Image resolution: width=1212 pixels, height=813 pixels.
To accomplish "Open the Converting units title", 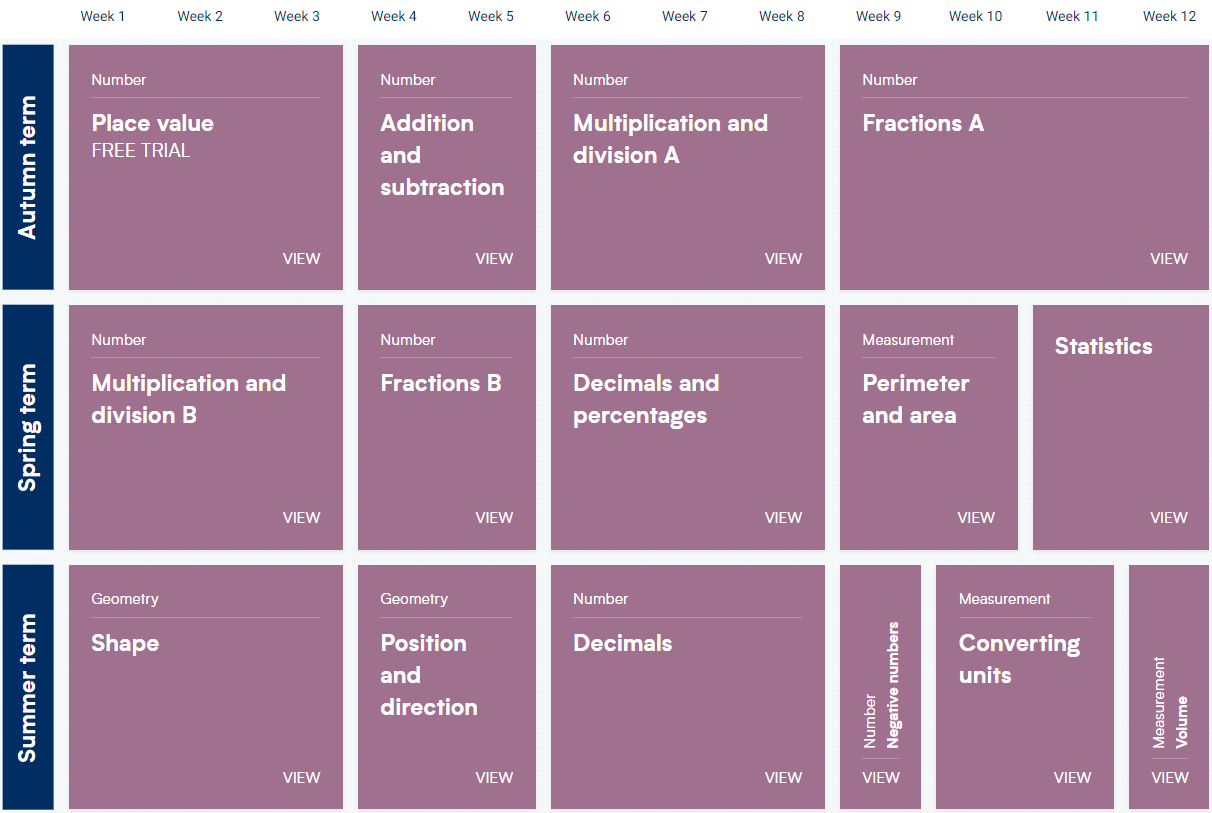I will tap(1019, 659).
